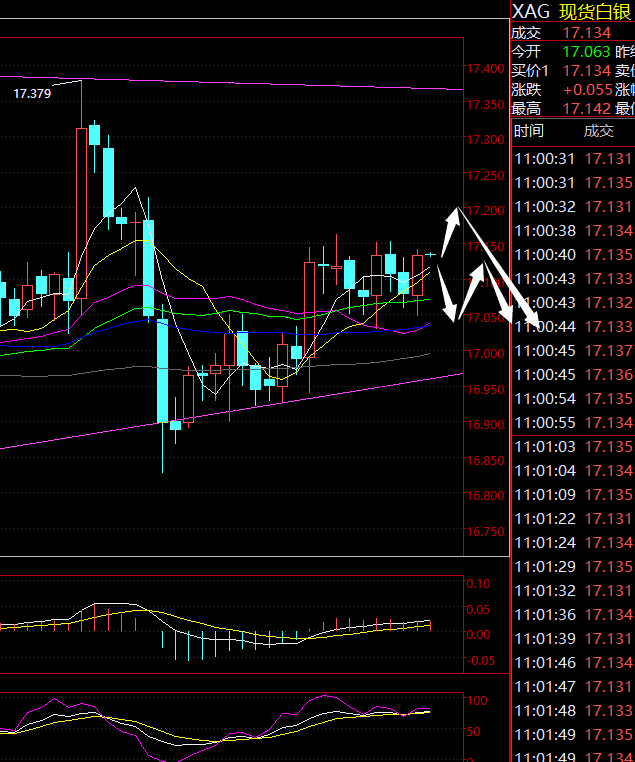The image size is (635, 762).
Task: Click price 17.136 in the 11:00:45 row
Action: click(x=609, y=375)
